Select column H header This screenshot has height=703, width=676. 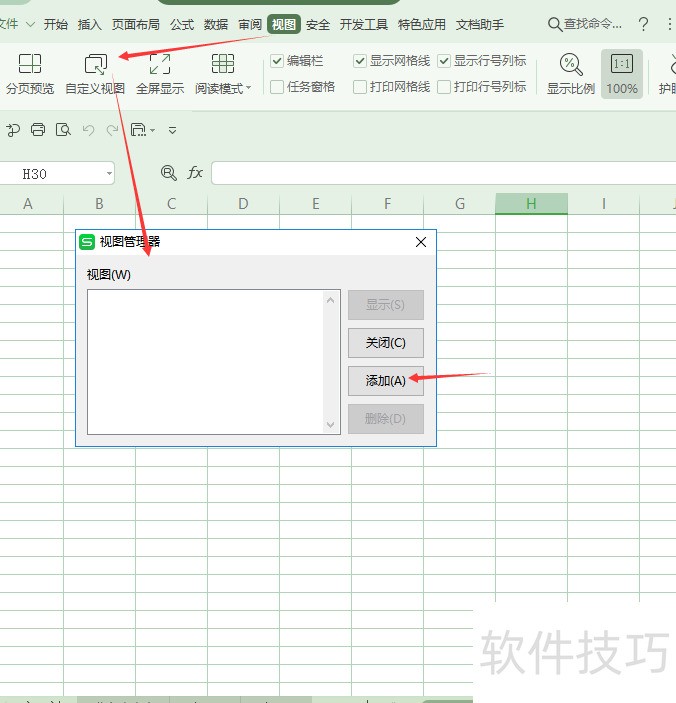pyautogui.click(x=531, y=204)
